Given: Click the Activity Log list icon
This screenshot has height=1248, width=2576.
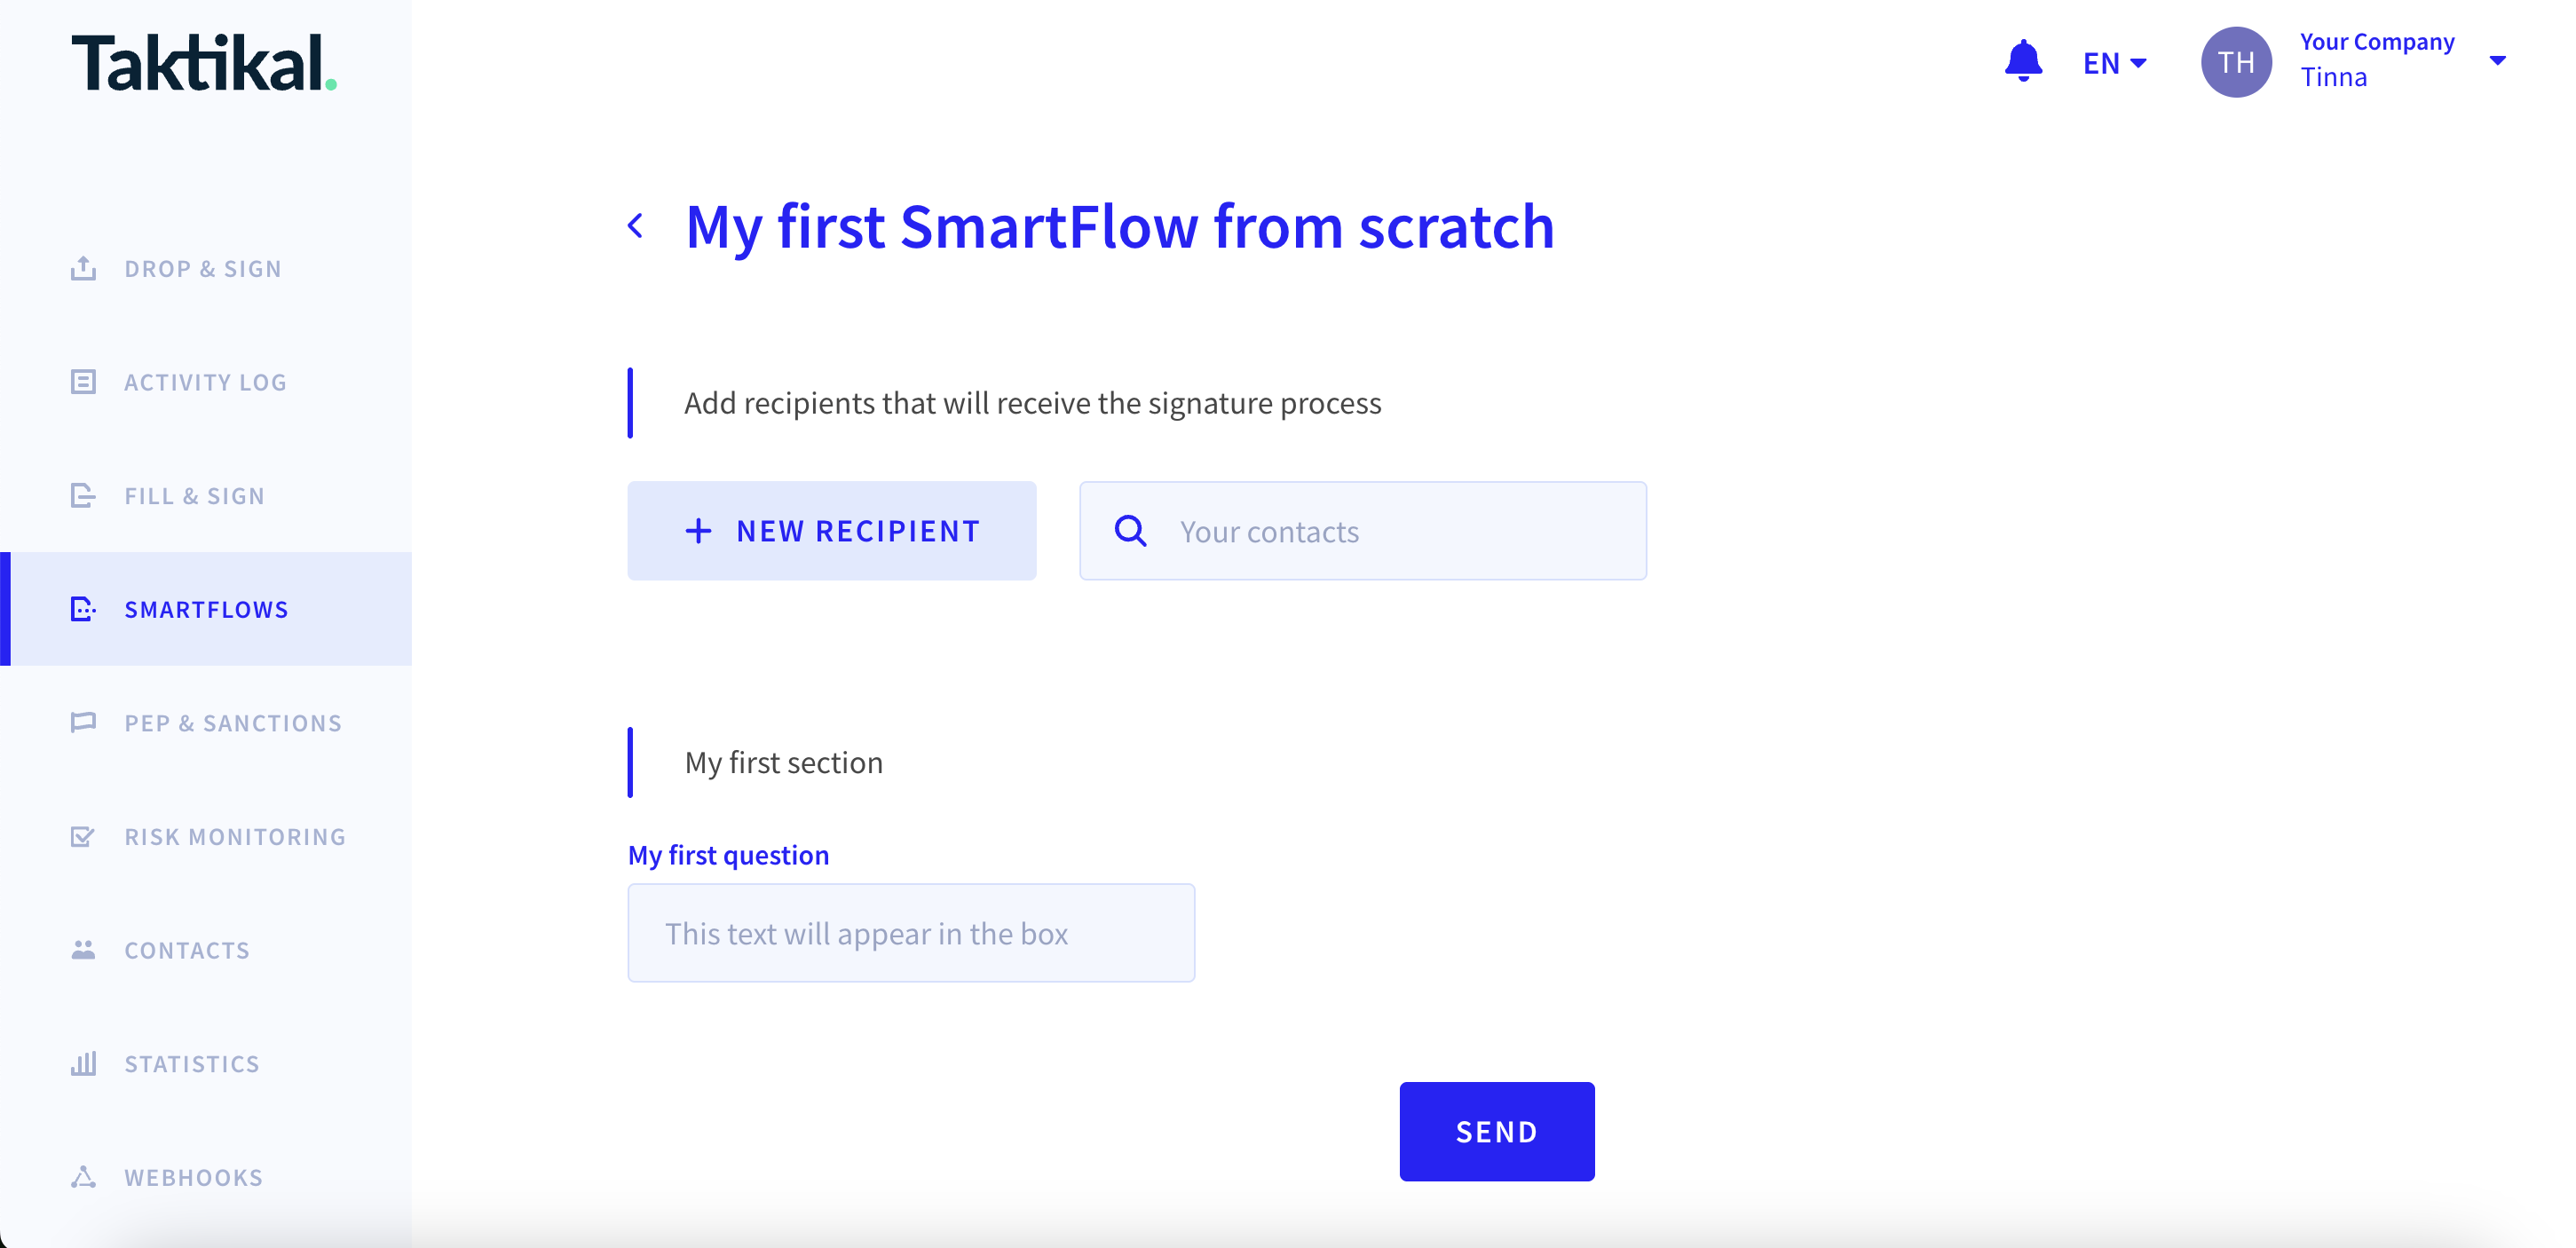Looking at the screenshot, I should pyautogui.click(x=84, y=382).
